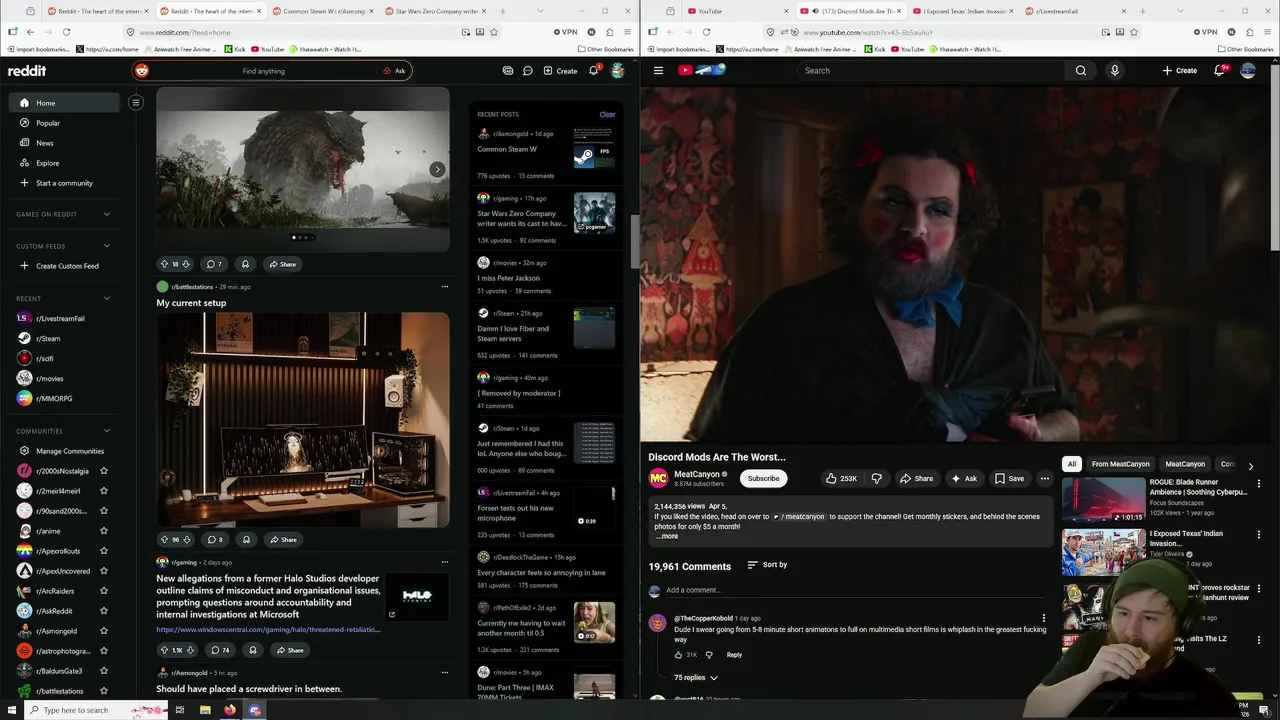The height and width of the screenshot is (720, 1280).
Task: Collapse Custom Feeds section
Action: [107, 246]
